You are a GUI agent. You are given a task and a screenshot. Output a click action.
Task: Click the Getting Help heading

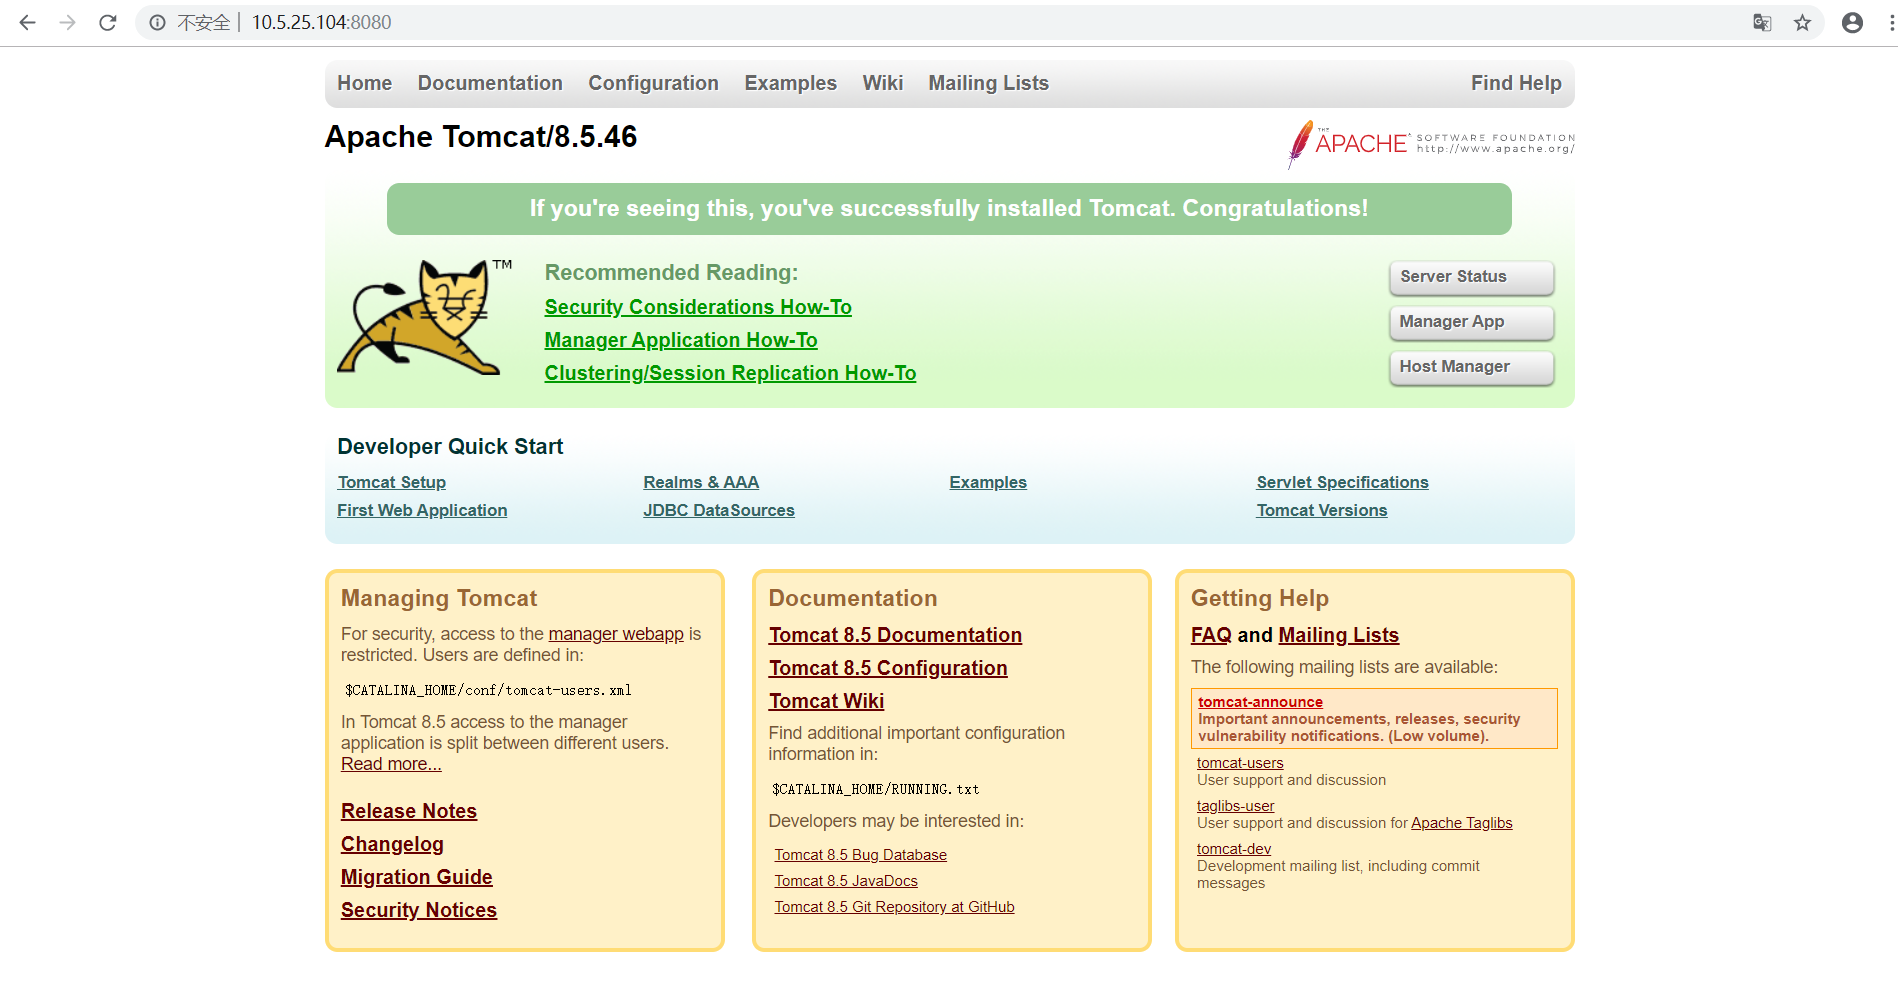point(1260,598)
